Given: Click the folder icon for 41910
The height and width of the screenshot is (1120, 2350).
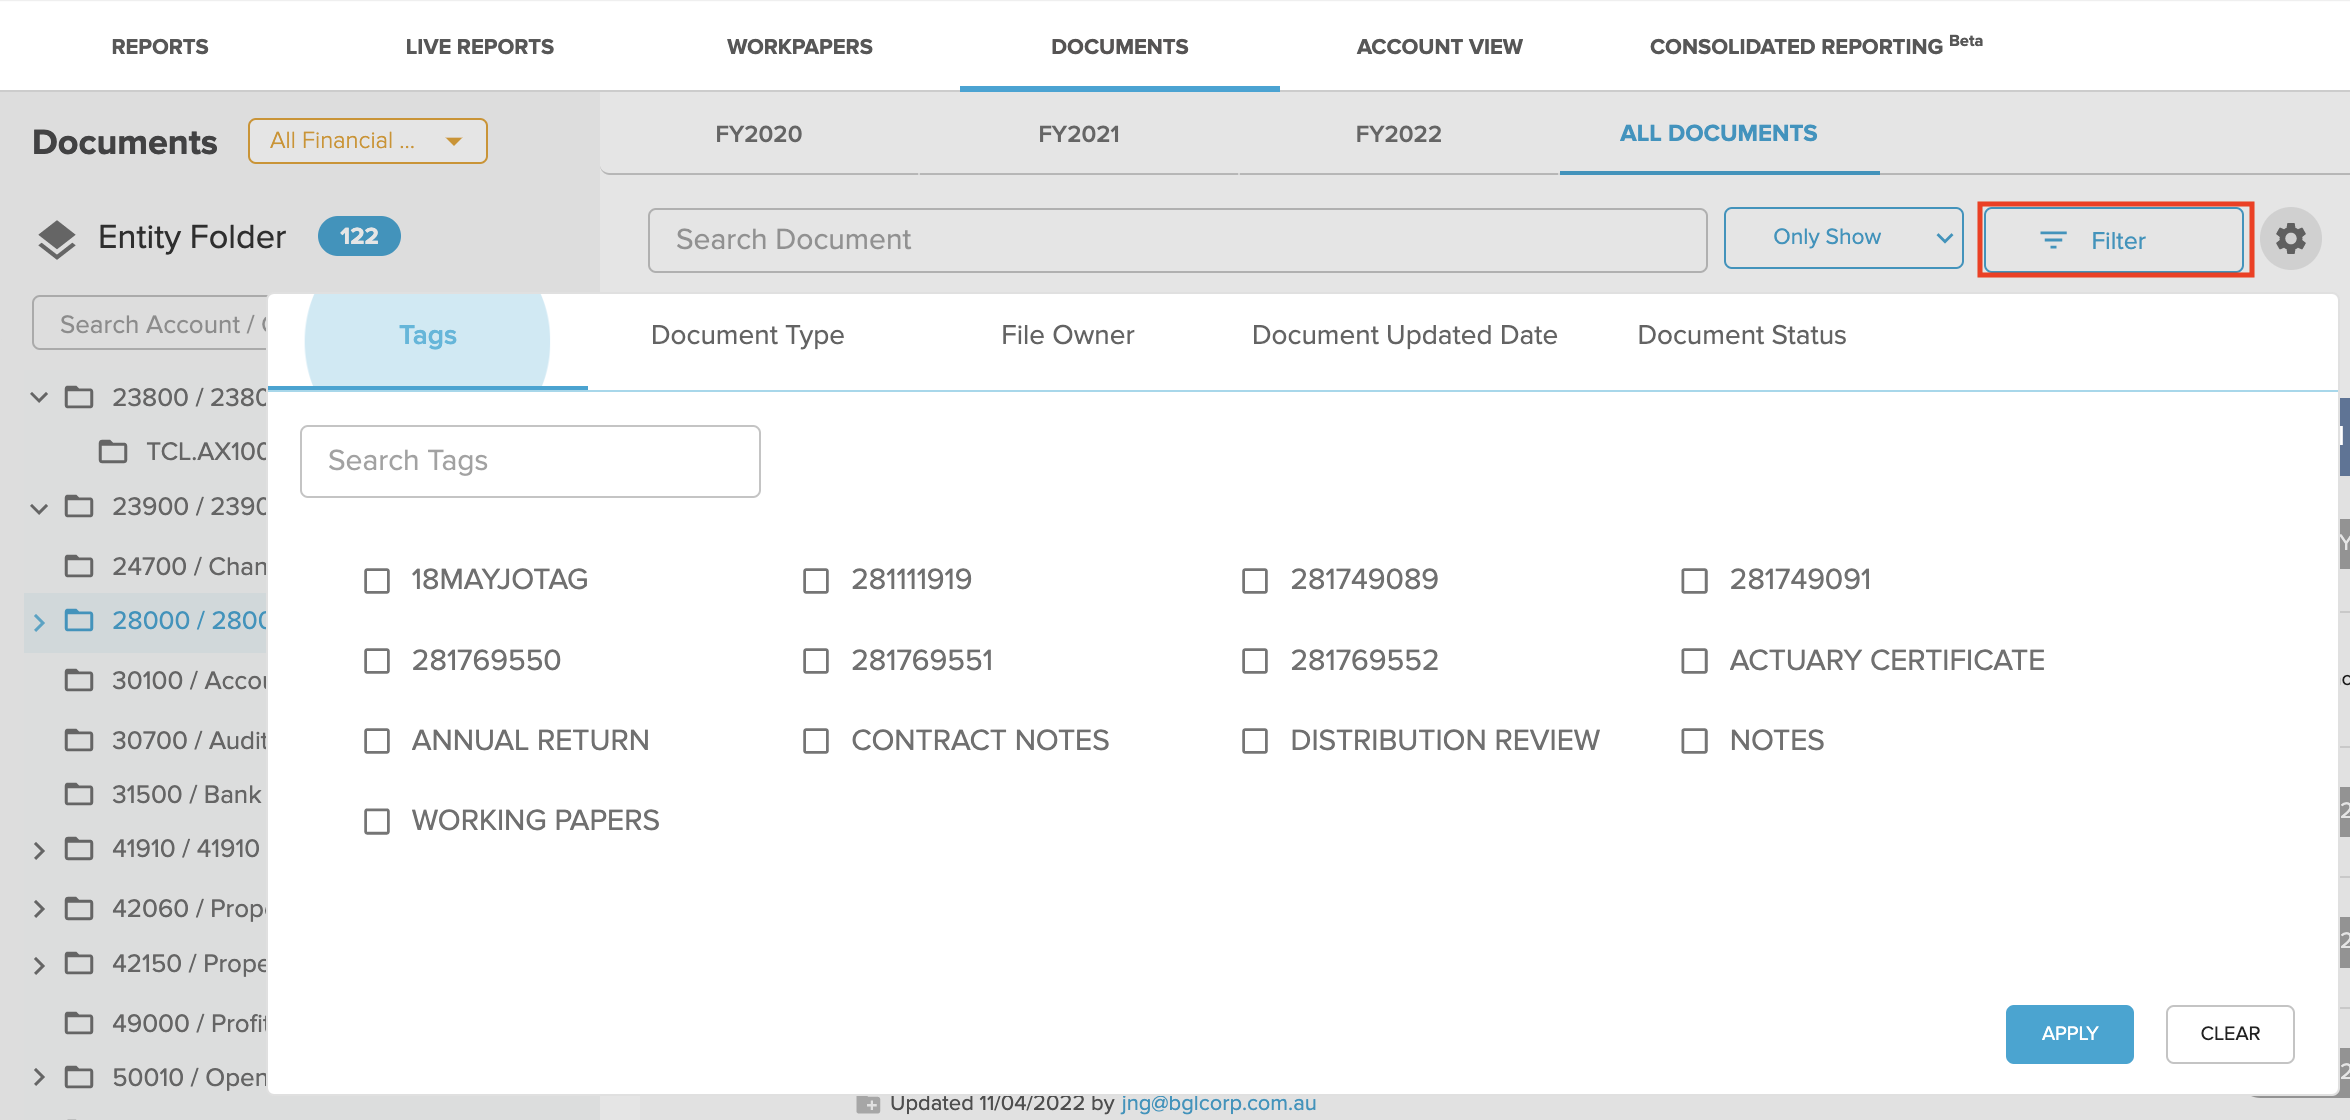Looking at the screenshot, I should point(79,849).
